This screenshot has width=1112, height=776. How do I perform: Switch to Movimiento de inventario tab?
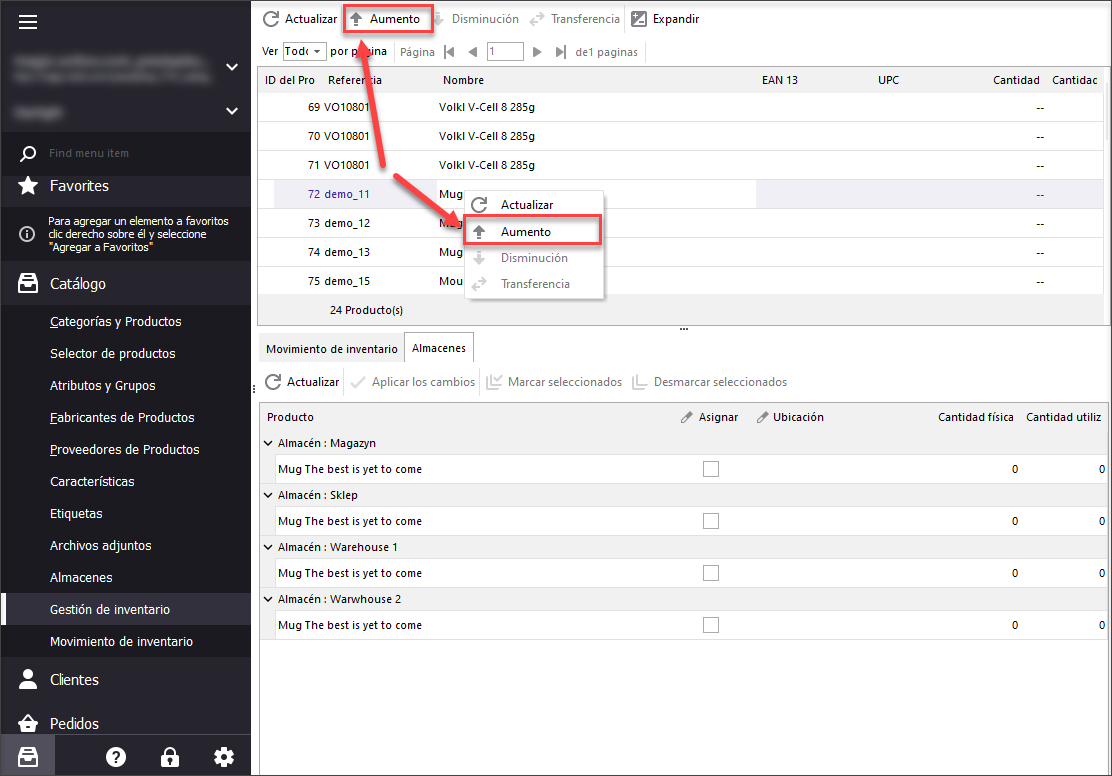(x=331, y=349)
